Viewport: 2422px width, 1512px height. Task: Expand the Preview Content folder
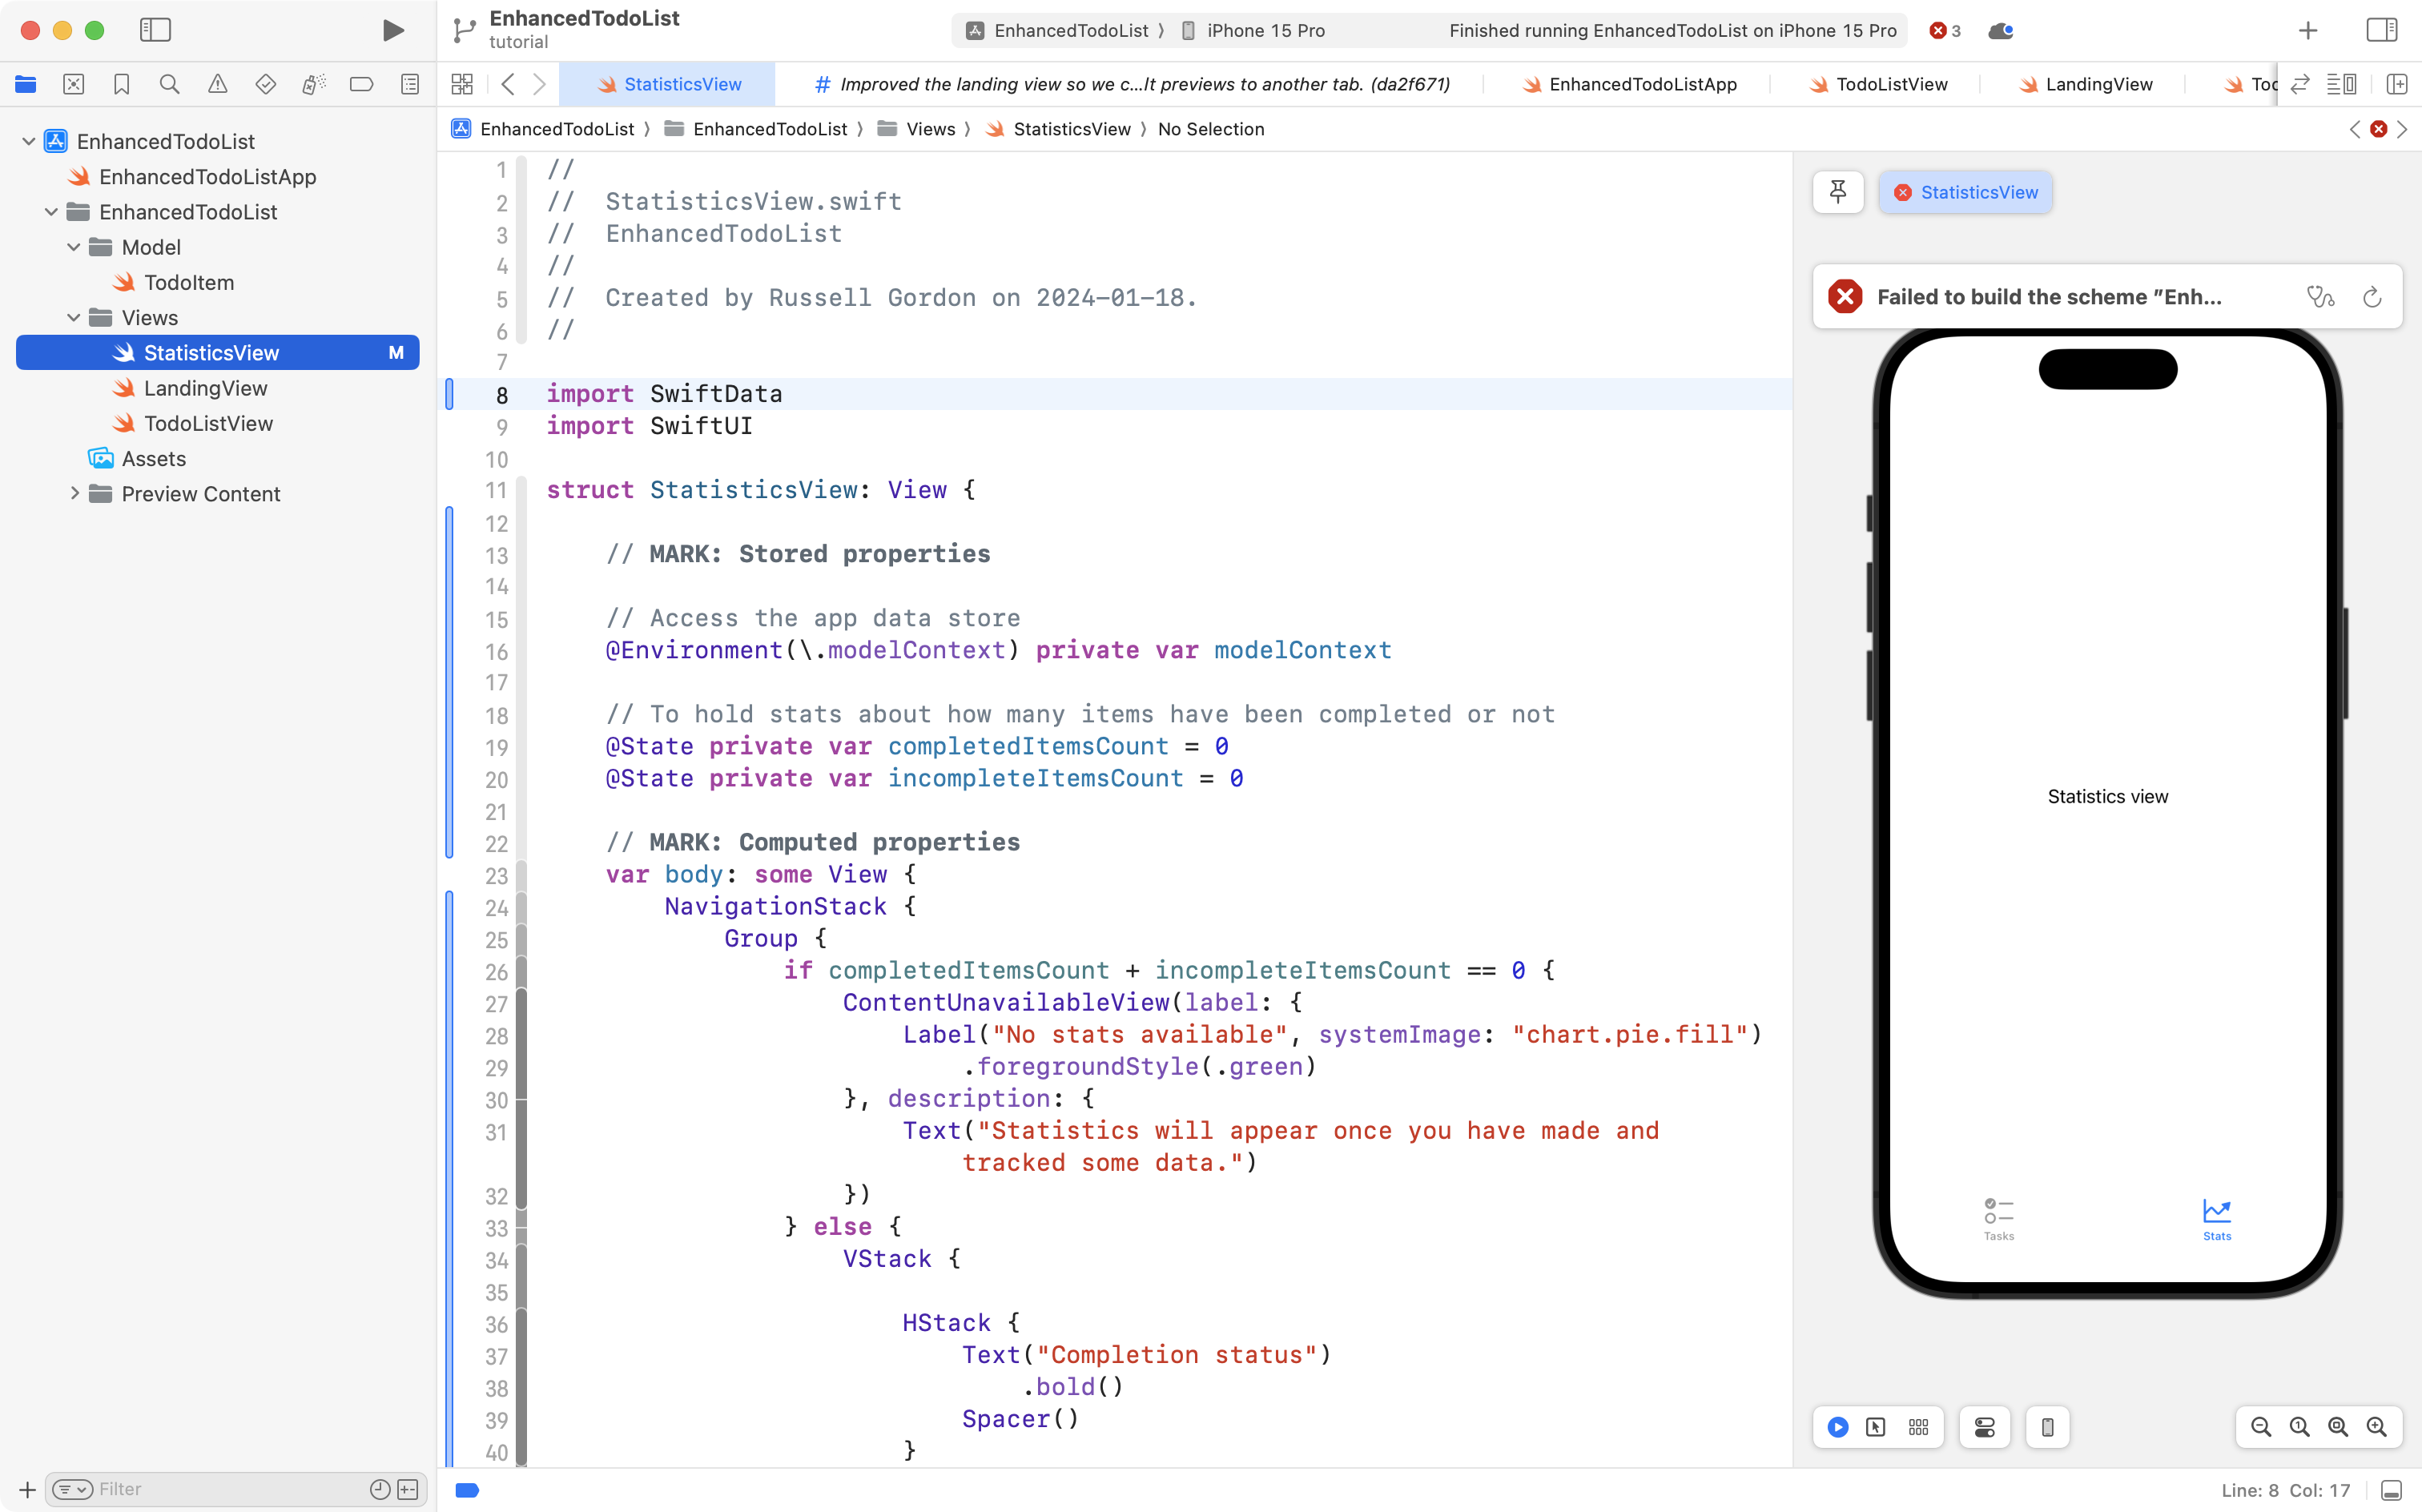coord(74,493)
